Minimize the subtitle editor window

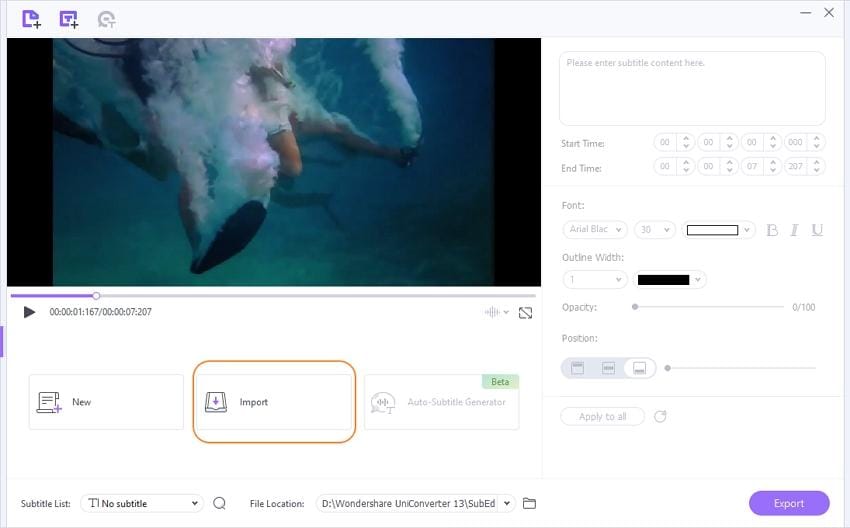pos(806,12)
